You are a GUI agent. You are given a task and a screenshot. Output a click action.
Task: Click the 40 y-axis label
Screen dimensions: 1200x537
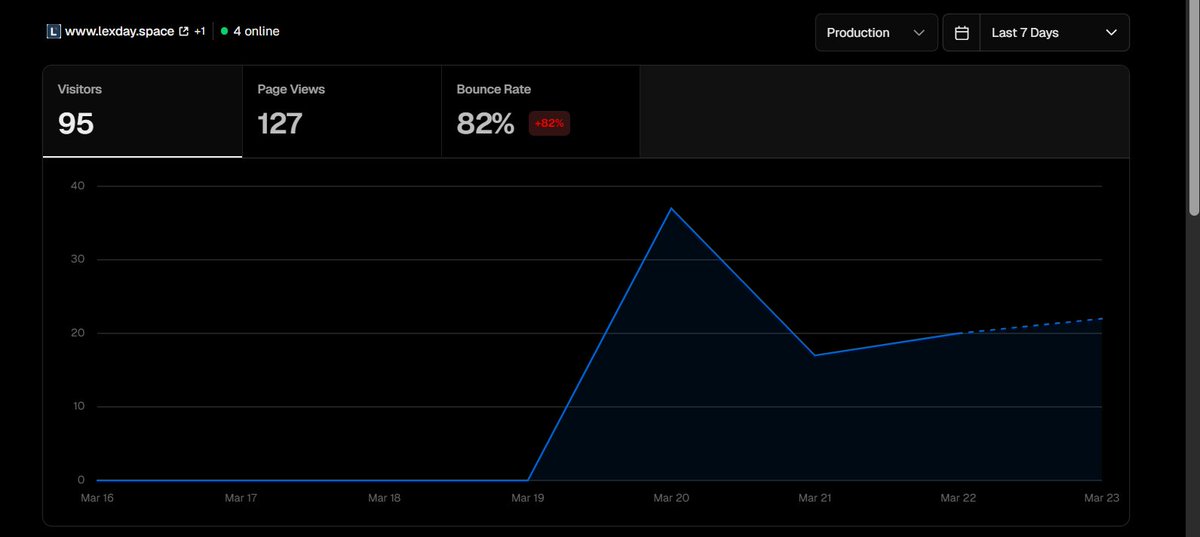click(x=77, y=186)
